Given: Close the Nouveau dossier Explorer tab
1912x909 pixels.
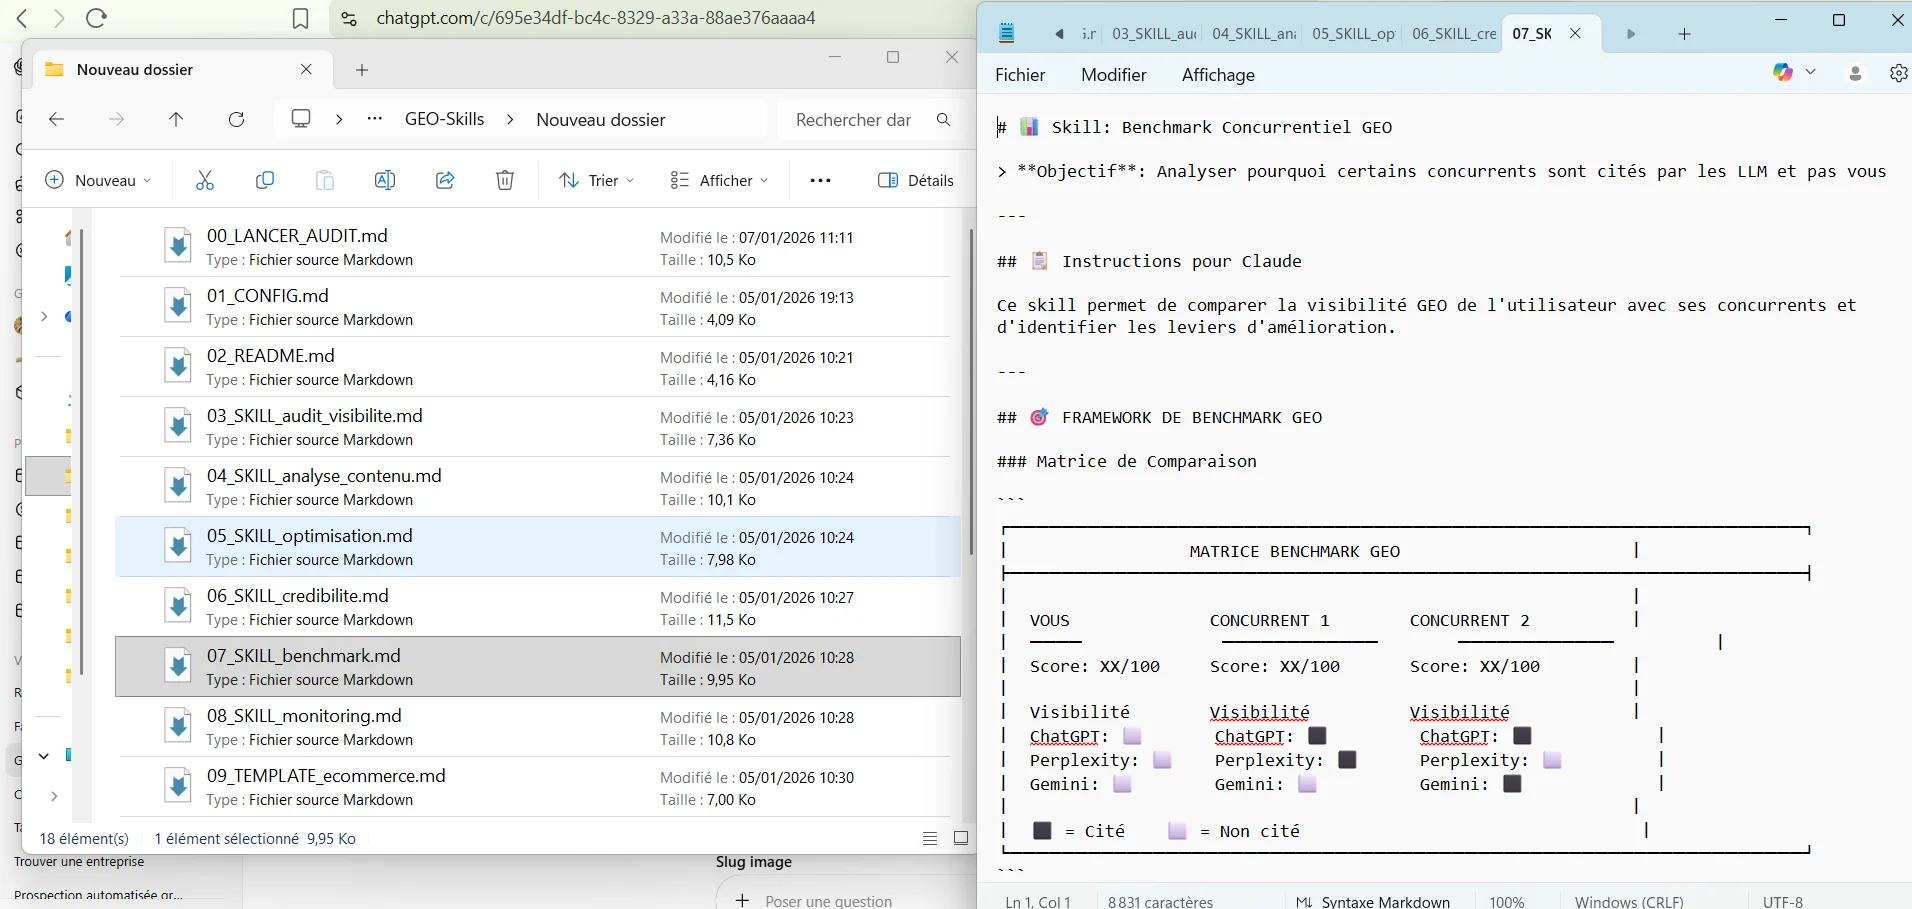Looking at the screenshot, I should point(306,69).
